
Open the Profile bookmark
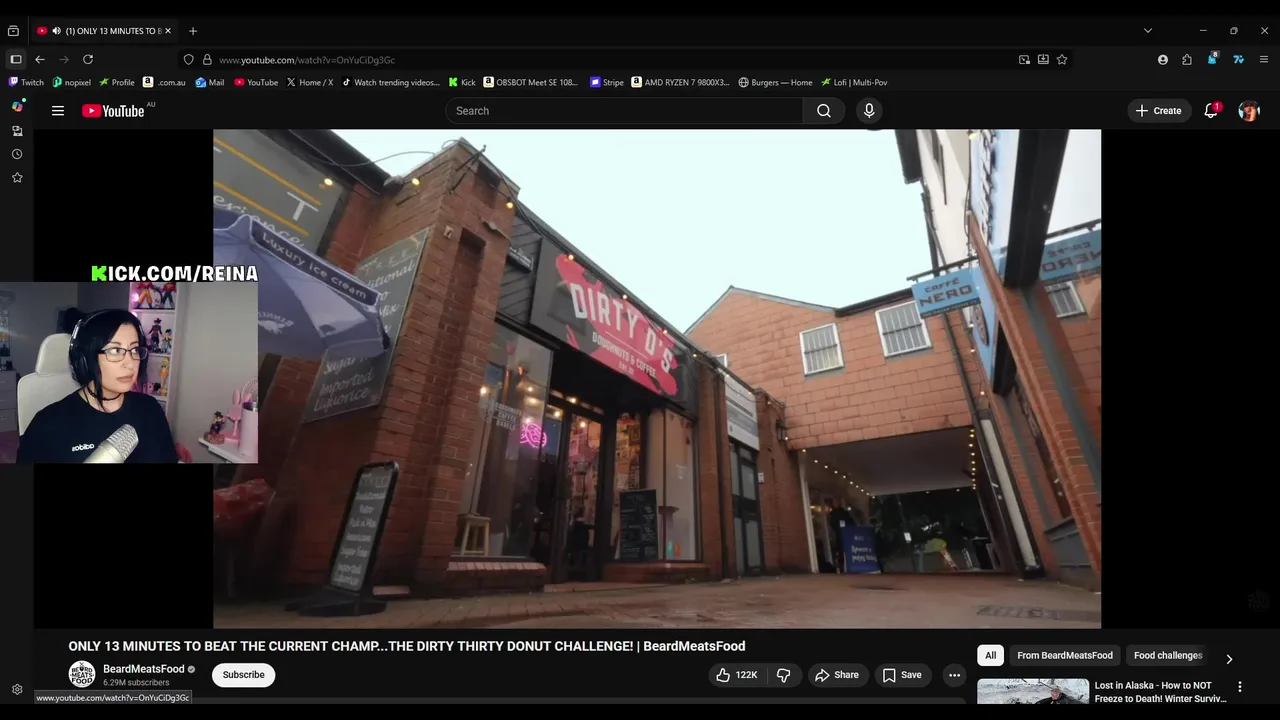pyautogui.click(x=117, y=83)
